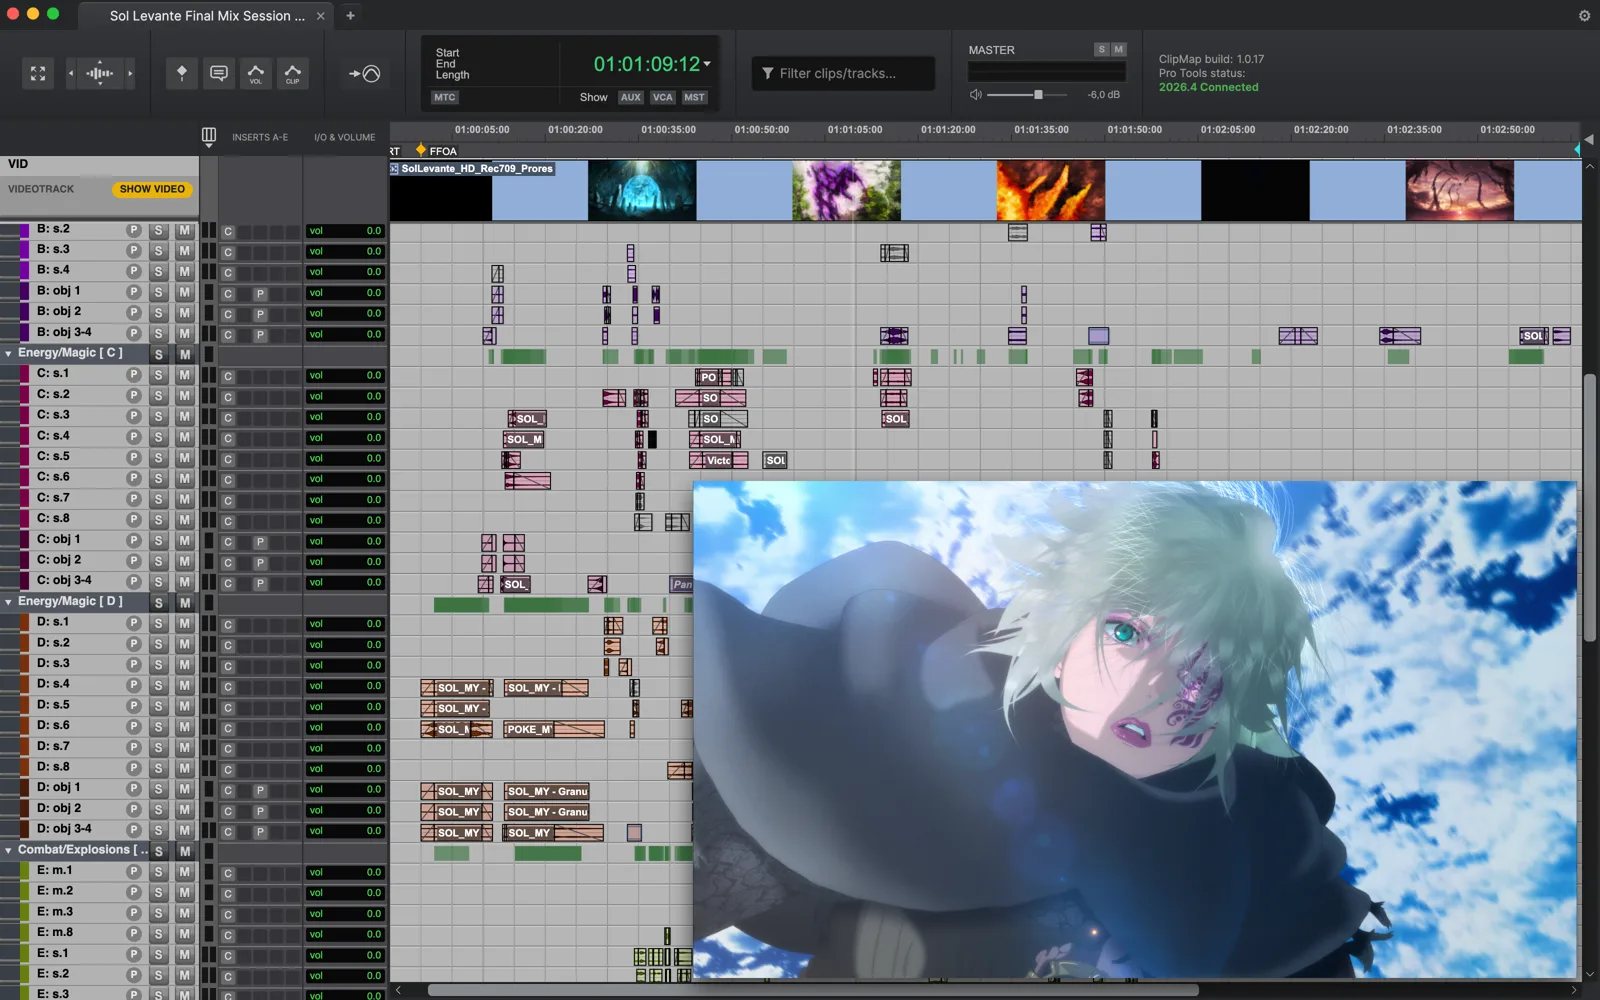
Task: Click the zoom-to-fit expand arrows icon
Action: (x=38, y=73)
